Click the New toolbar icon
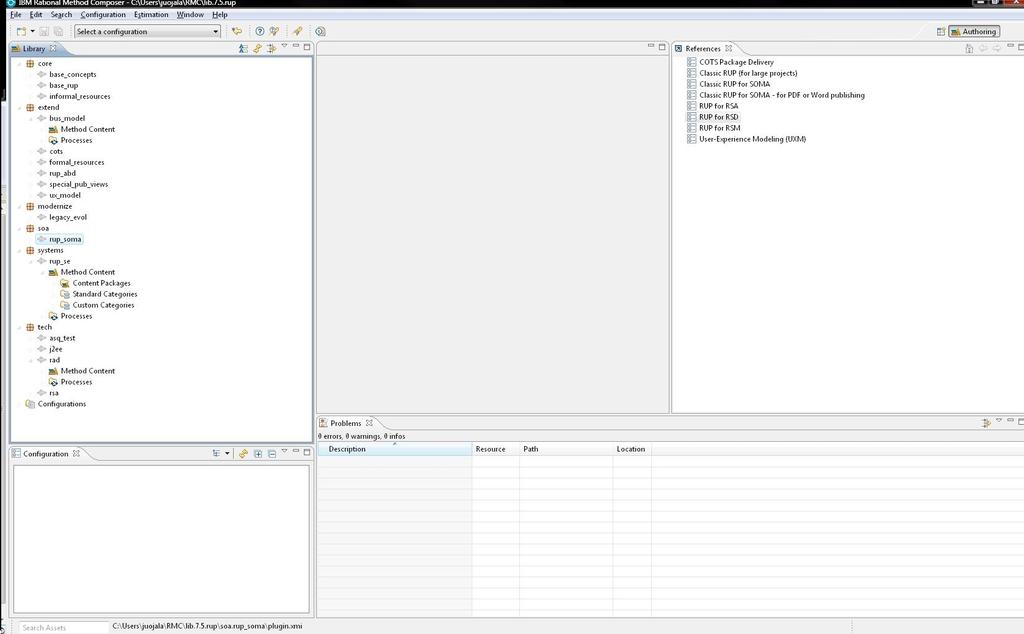The height and width of the screenshot is (634, 1024). (x=22, y=31)
